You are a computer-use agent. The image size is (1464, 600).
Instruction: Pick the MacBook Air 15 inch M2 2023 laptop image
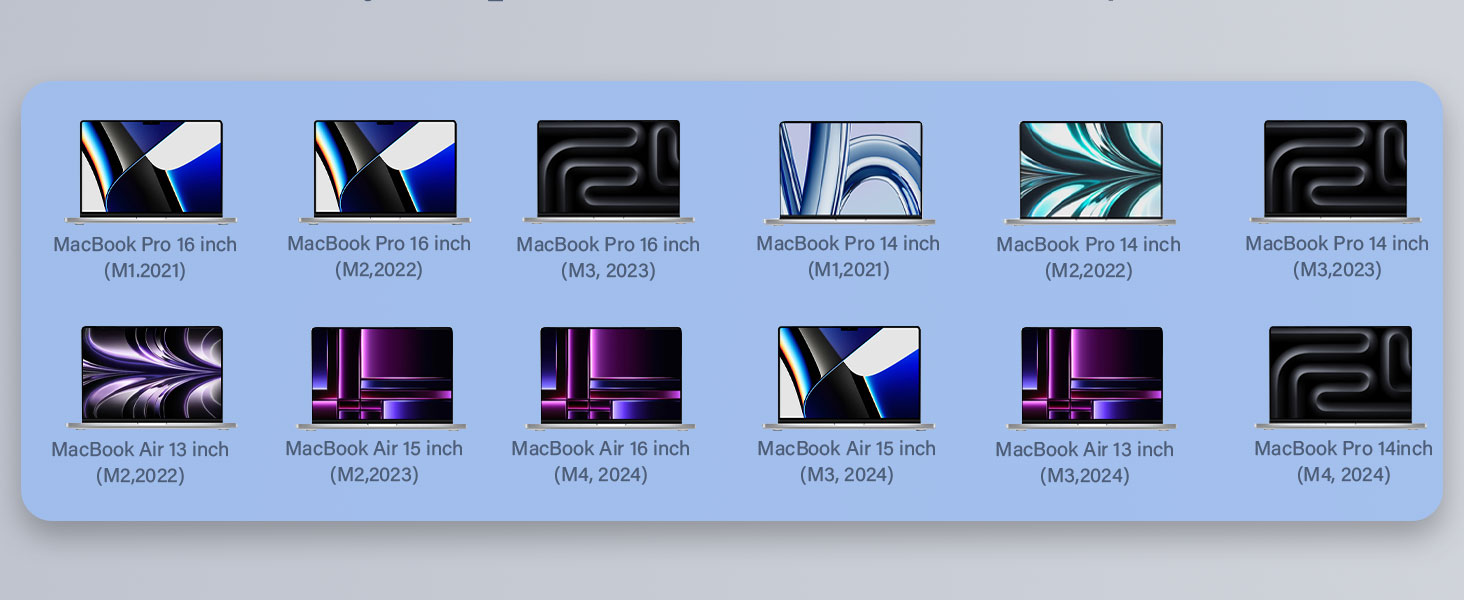[x=382, y=375]
